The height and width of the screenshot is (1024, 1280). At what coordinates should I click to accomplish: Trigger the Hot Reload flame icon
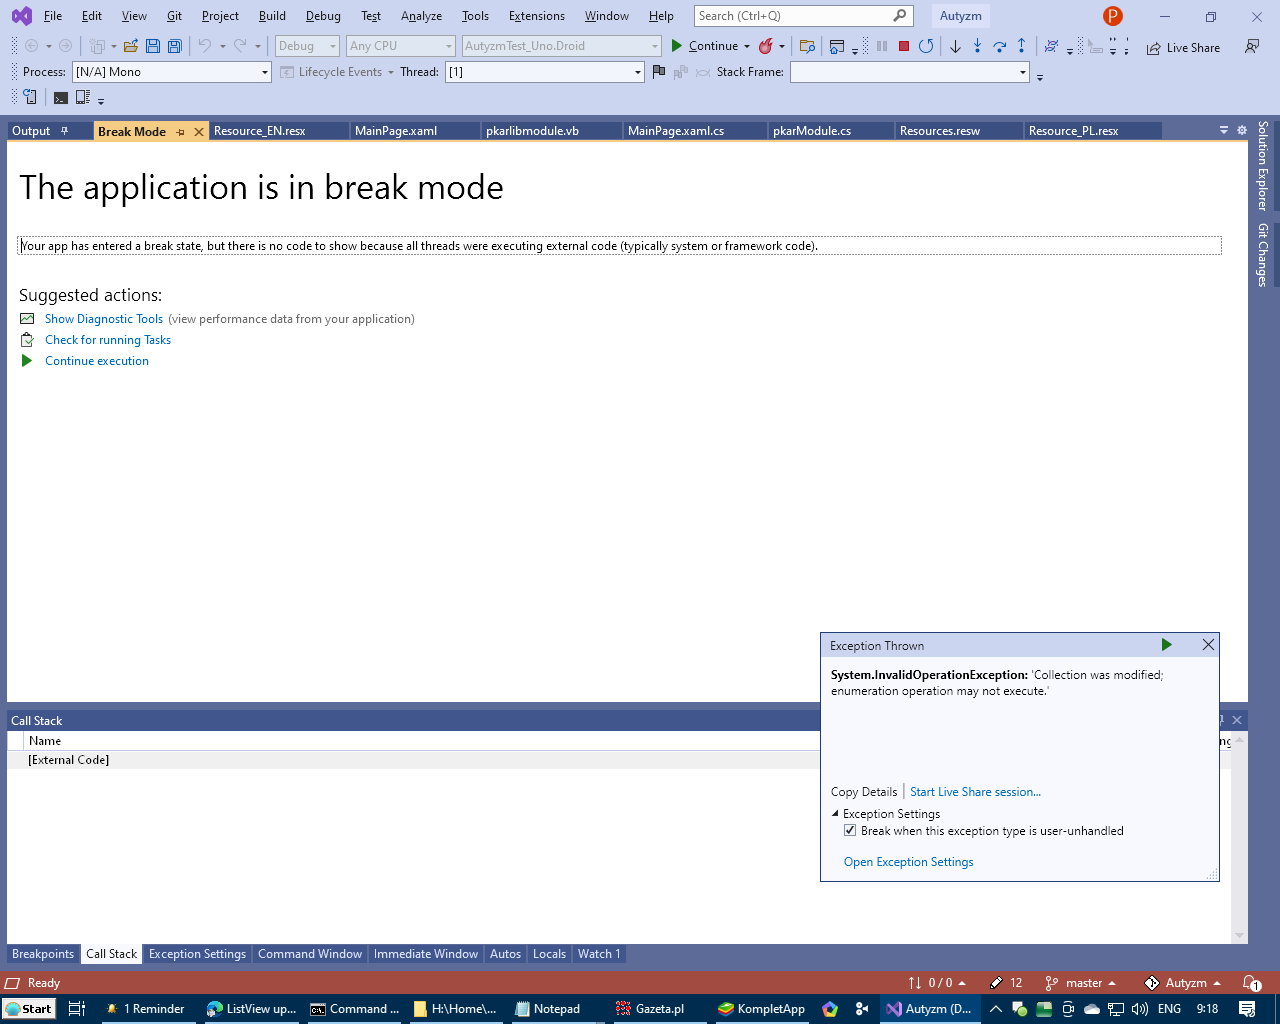coord(765,46)
